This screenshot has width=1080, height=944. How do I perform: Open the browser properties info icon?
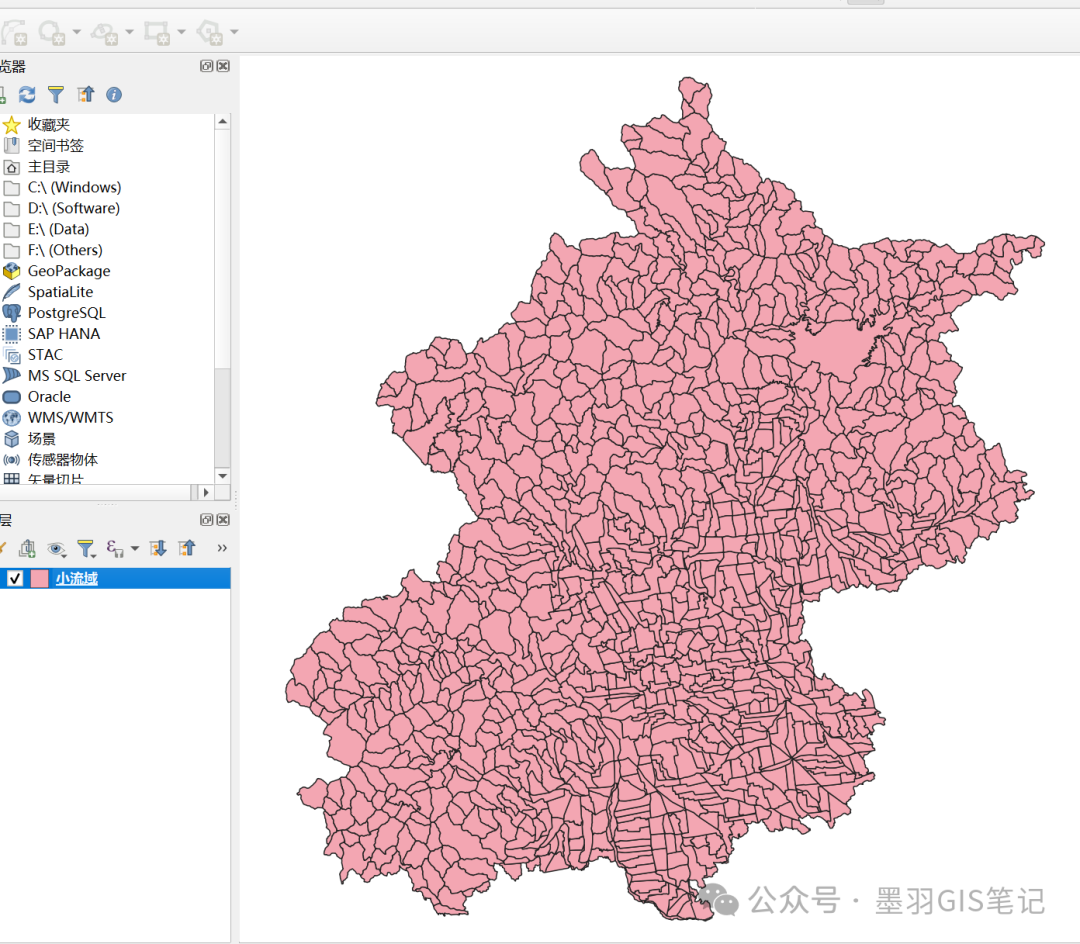click(x=114, y=94)
